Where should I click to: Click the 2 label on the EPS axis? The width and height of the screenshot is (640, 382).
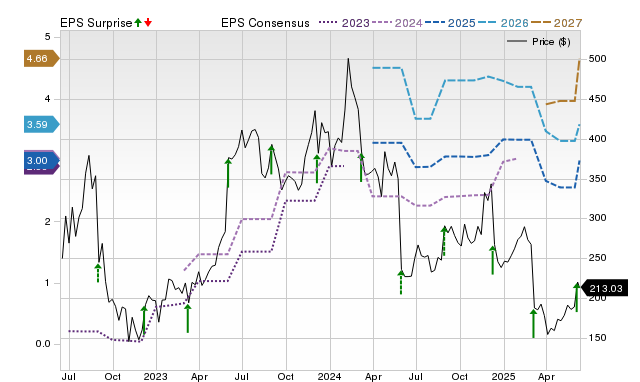click(x=47, y=222)
